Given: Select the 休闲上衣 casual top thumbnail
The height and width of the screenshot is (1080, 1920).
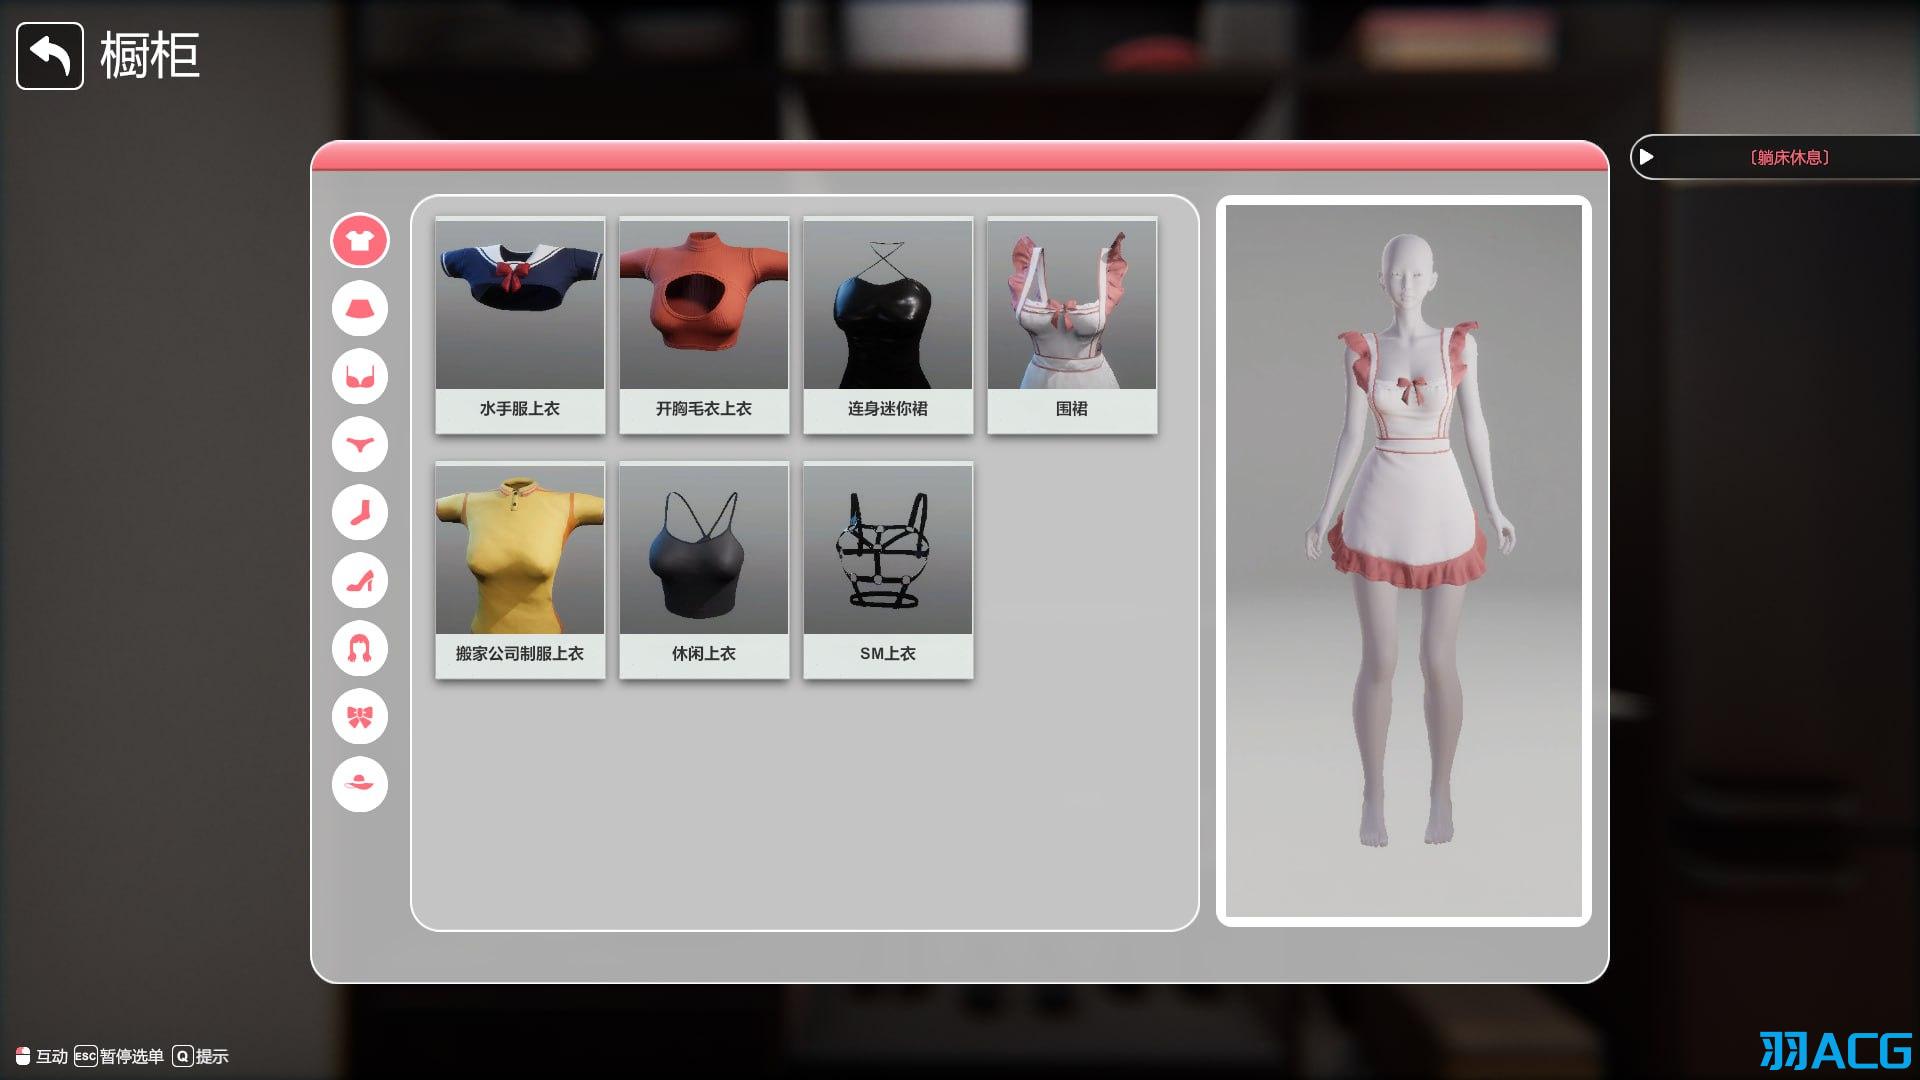Looking at the screenshot, I should (704, 548).
